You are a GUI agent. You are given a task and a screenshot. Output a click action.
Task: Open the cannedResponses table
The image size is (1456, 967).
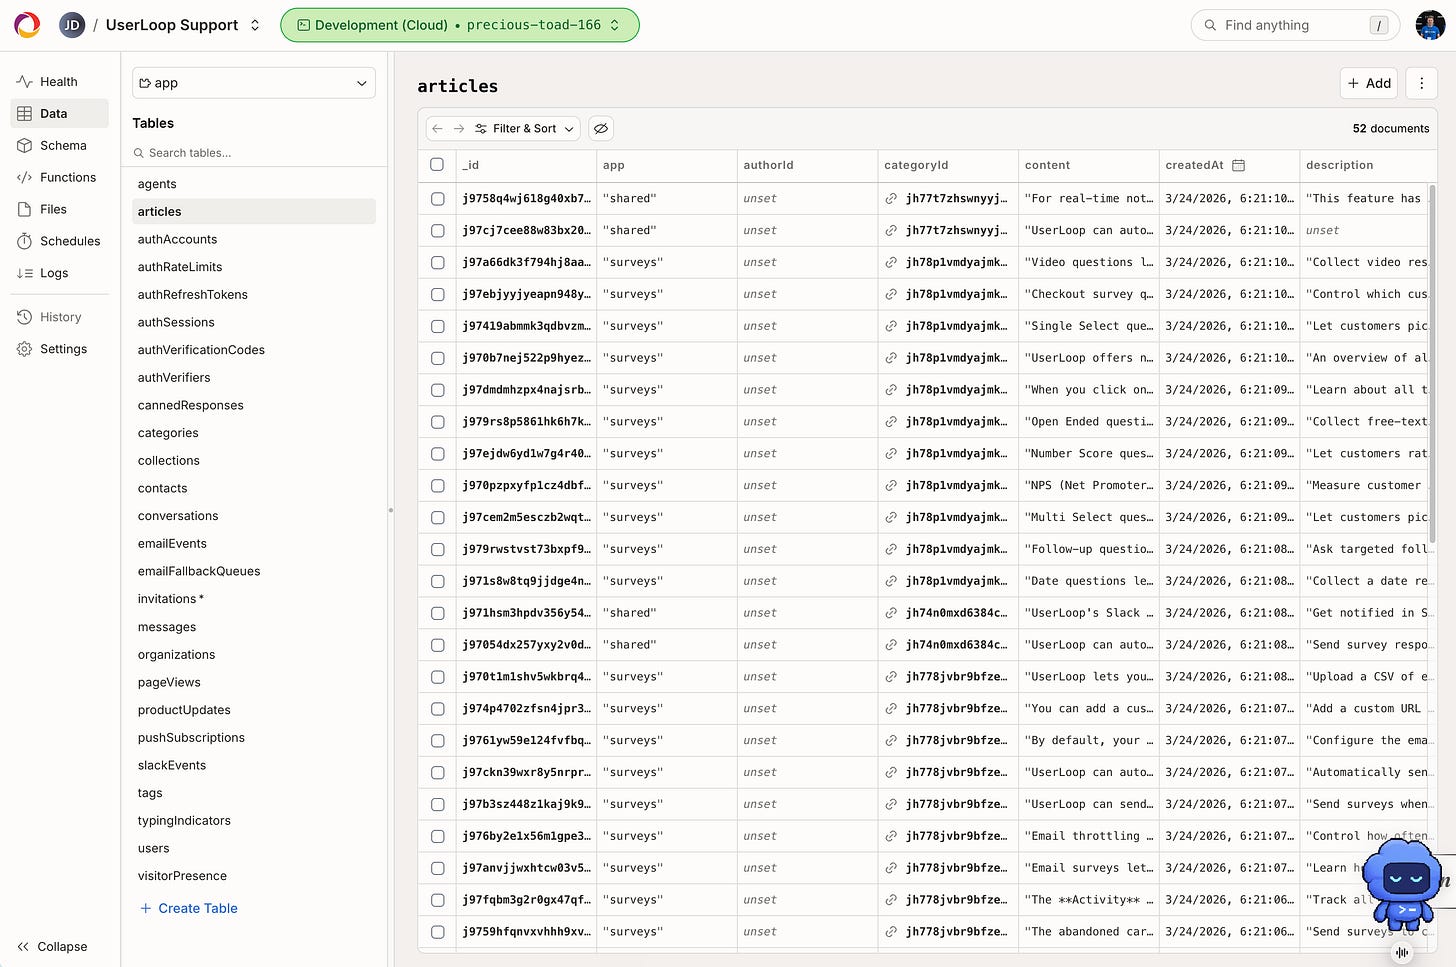click(x=254, y=405)
